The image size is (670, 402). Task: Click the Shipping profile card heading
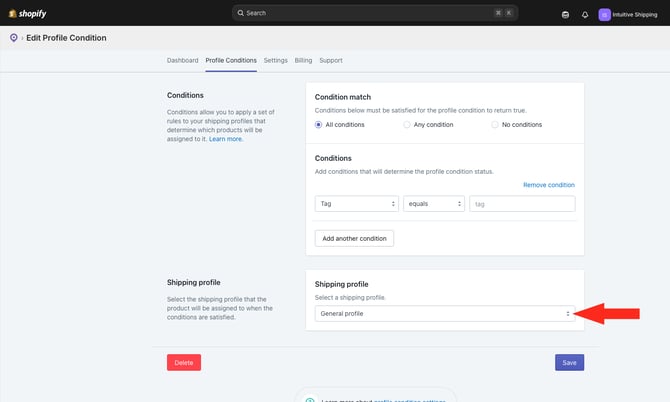tap(341, 284)
